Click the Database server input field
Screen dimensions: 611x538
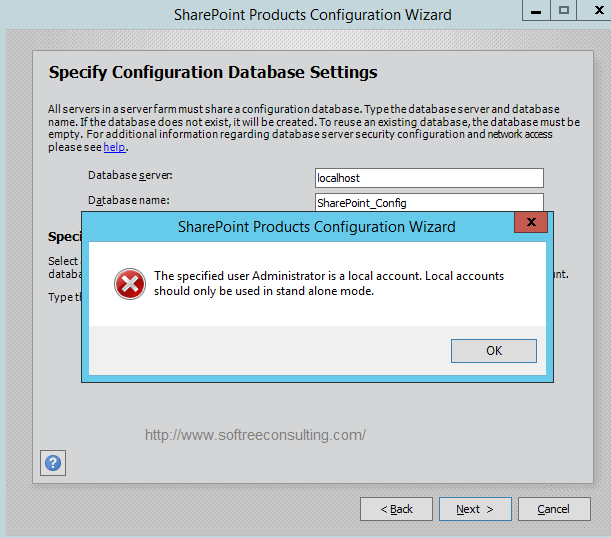[x=429, y=178]
